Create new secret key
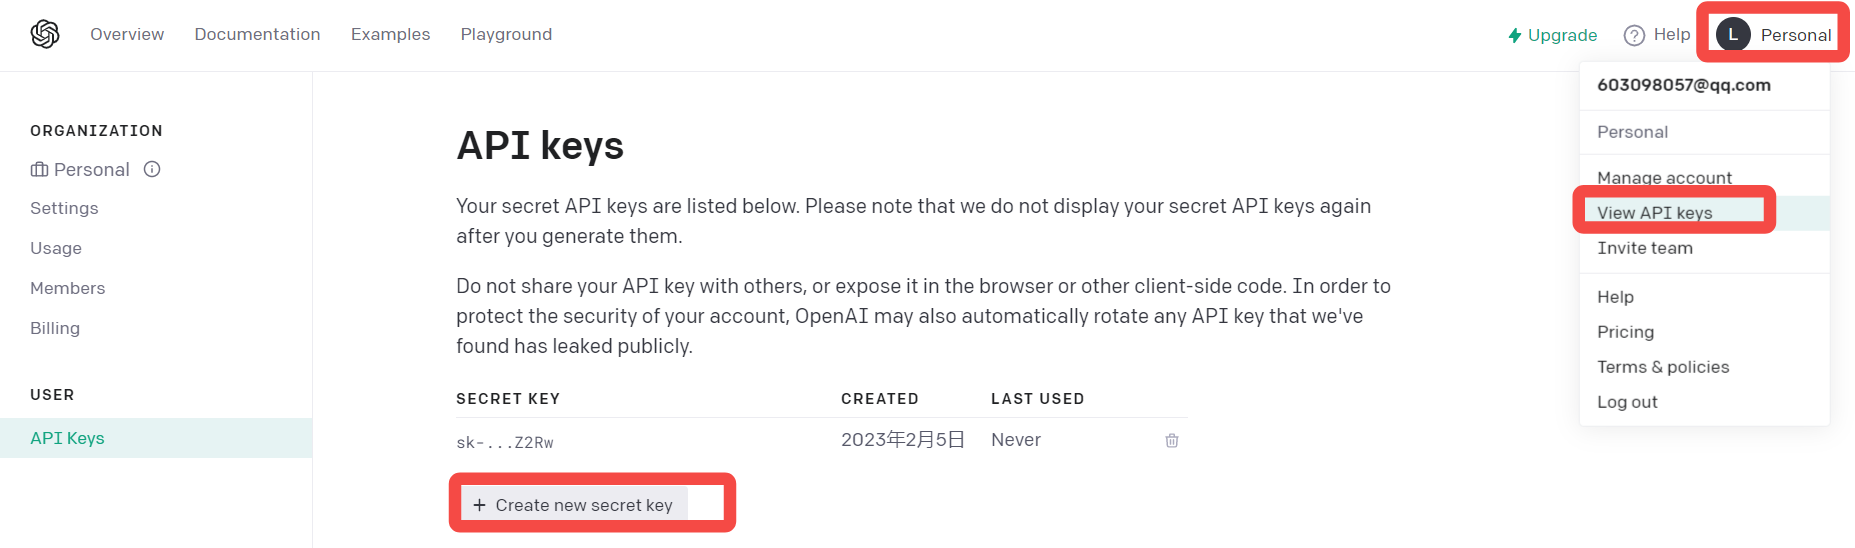Viewport: 1855px width, 548px height. 574,505
